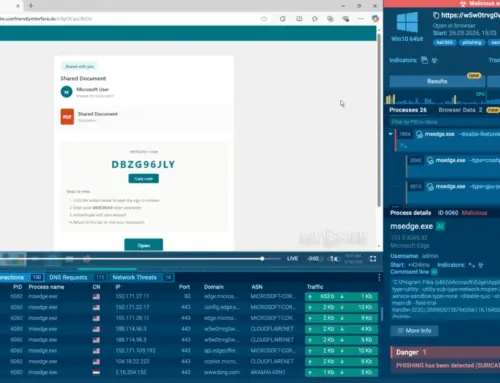This screenshot has width=500, height=383.
Task: Click the first blue tag before phishing
Action: [445, 42]
